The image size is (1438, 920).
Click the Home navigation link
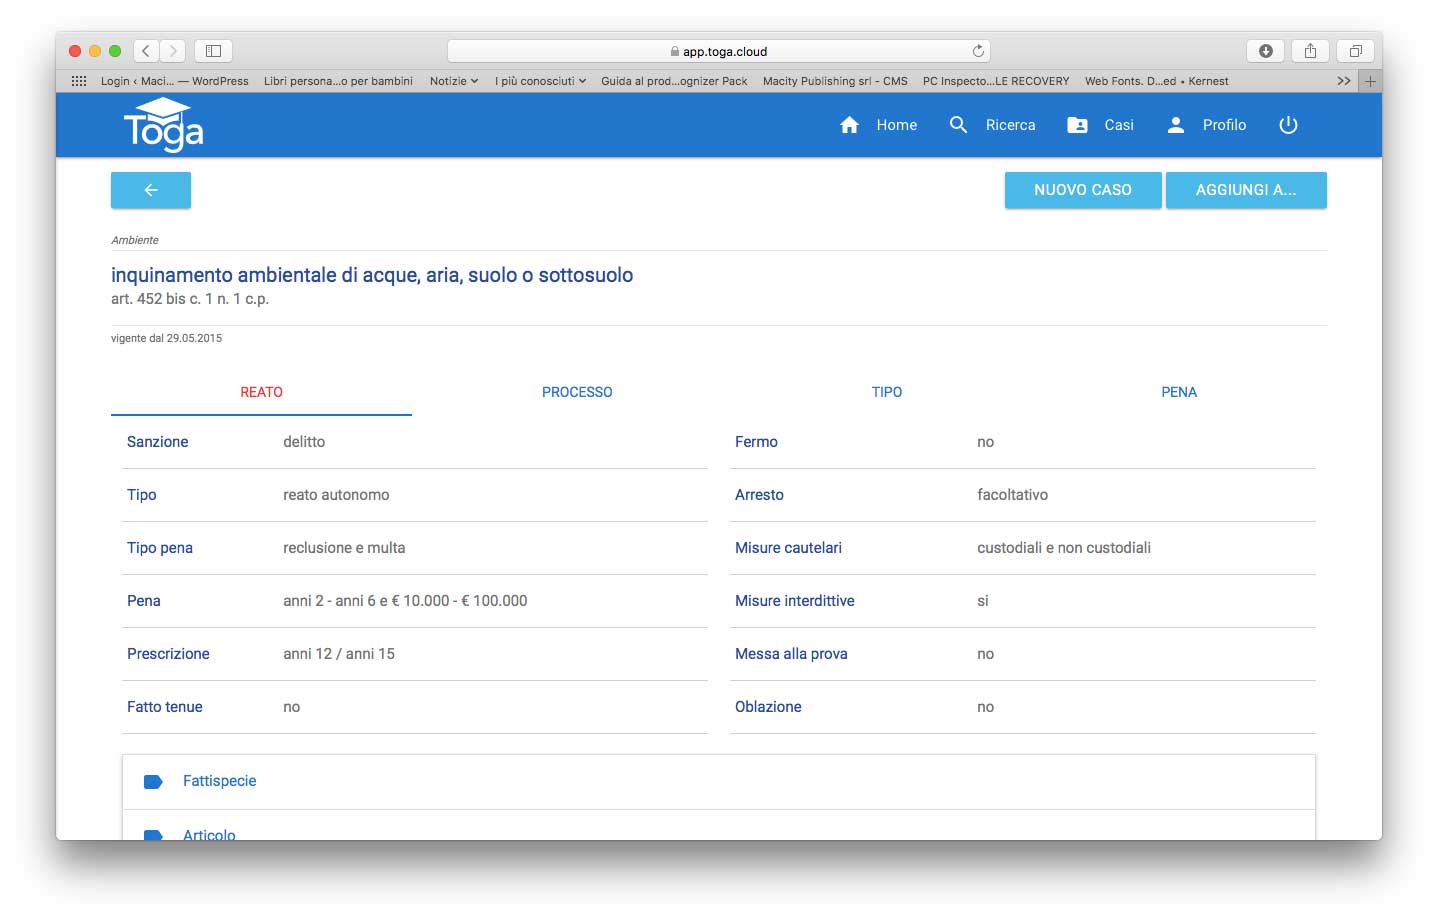click(896, 125)
